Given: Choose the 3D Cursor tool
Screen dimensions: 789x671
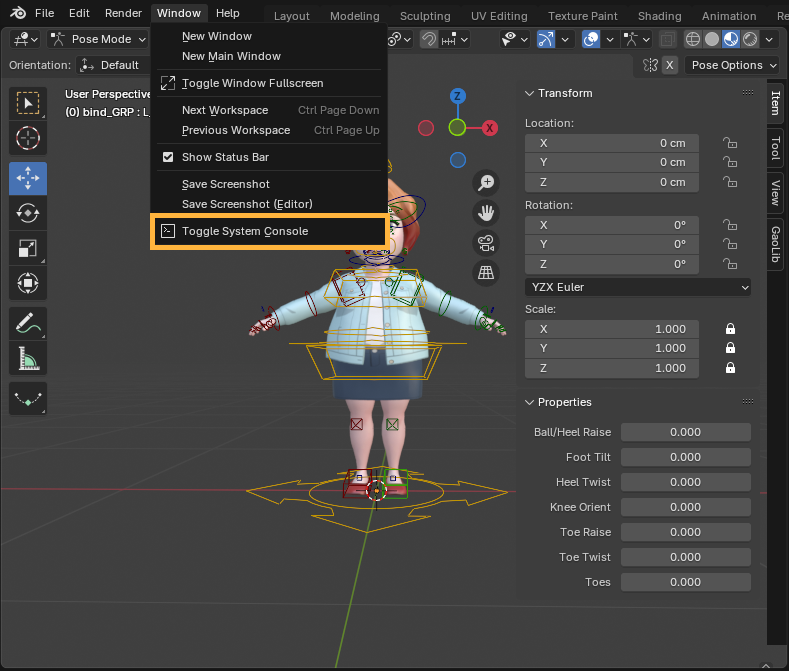Looking at the screenshot, I should click(x=28, y=137).
